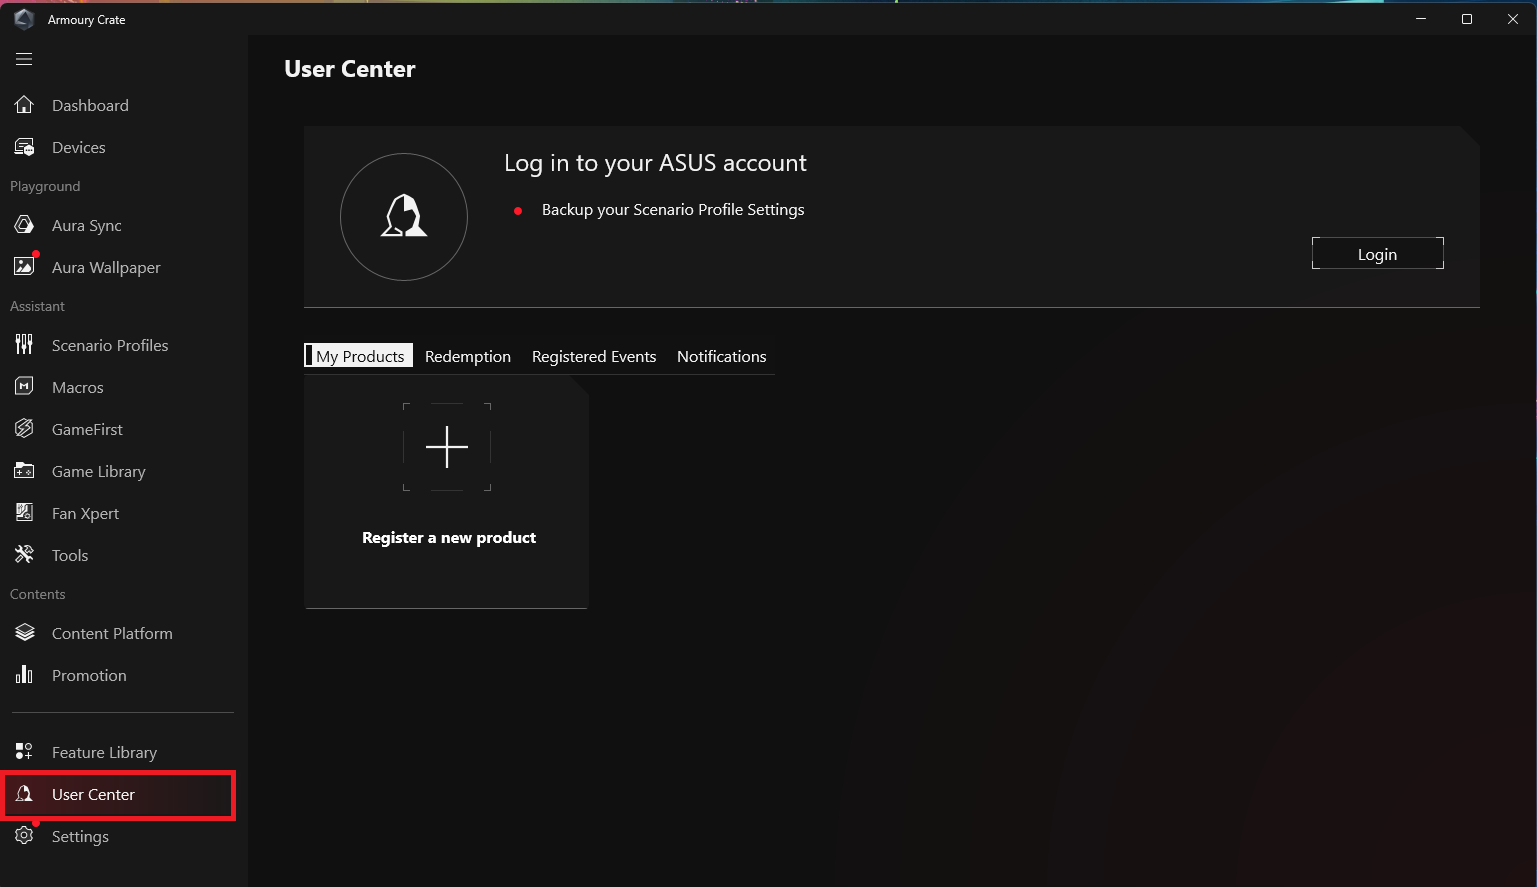Select Macros menu label
This screenshot has height=887, width=1537.
pos(78,387)
